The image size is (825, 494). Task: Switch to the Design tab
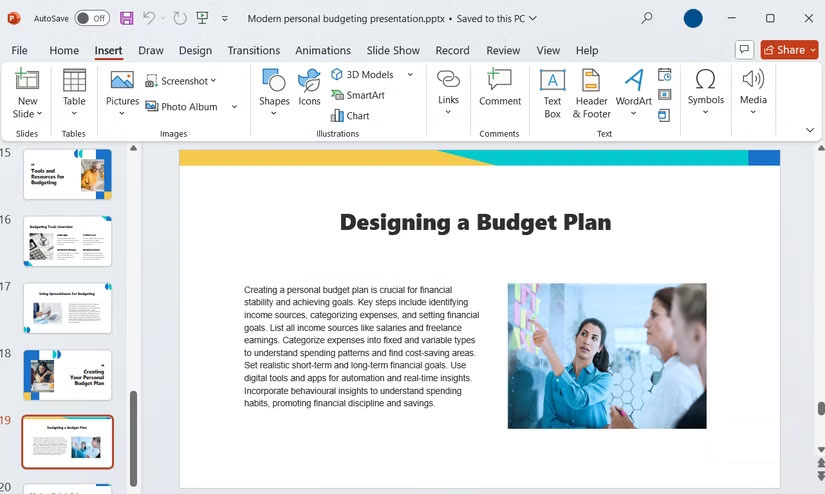pyautogui.click(x=195, y=50)
